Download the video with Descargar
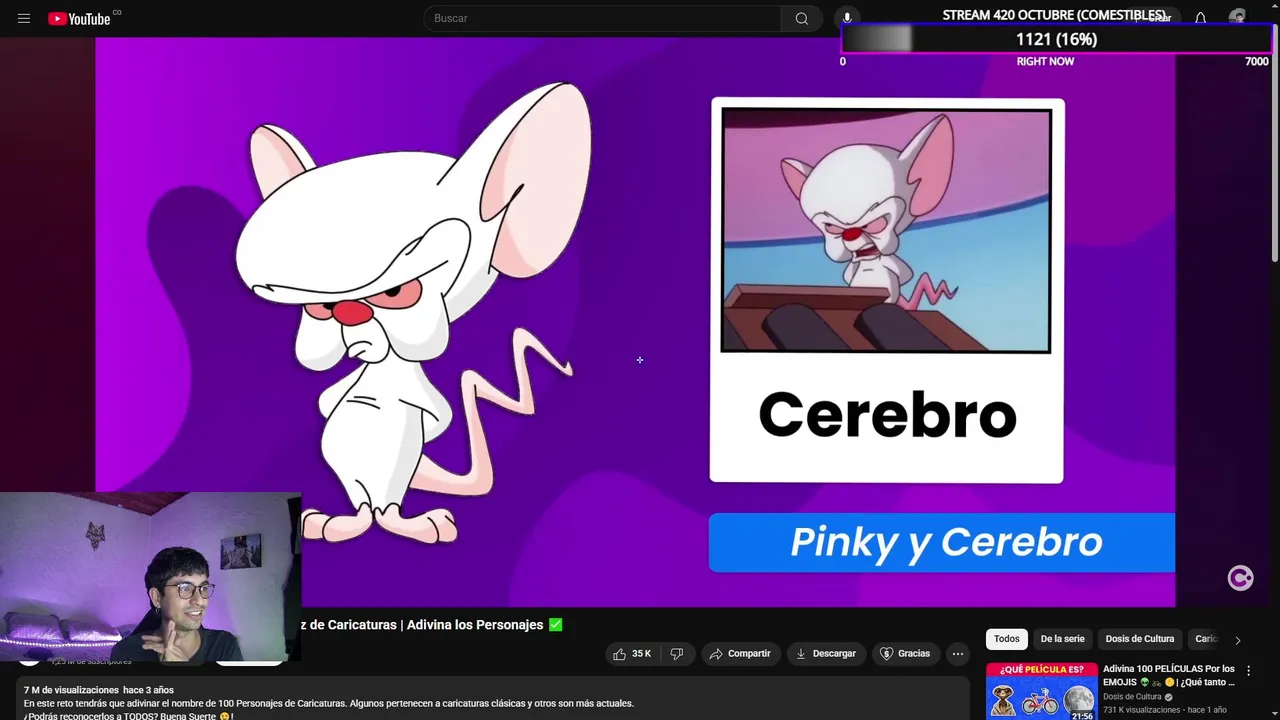1280x720 pixels. click(x=826, y=653)
